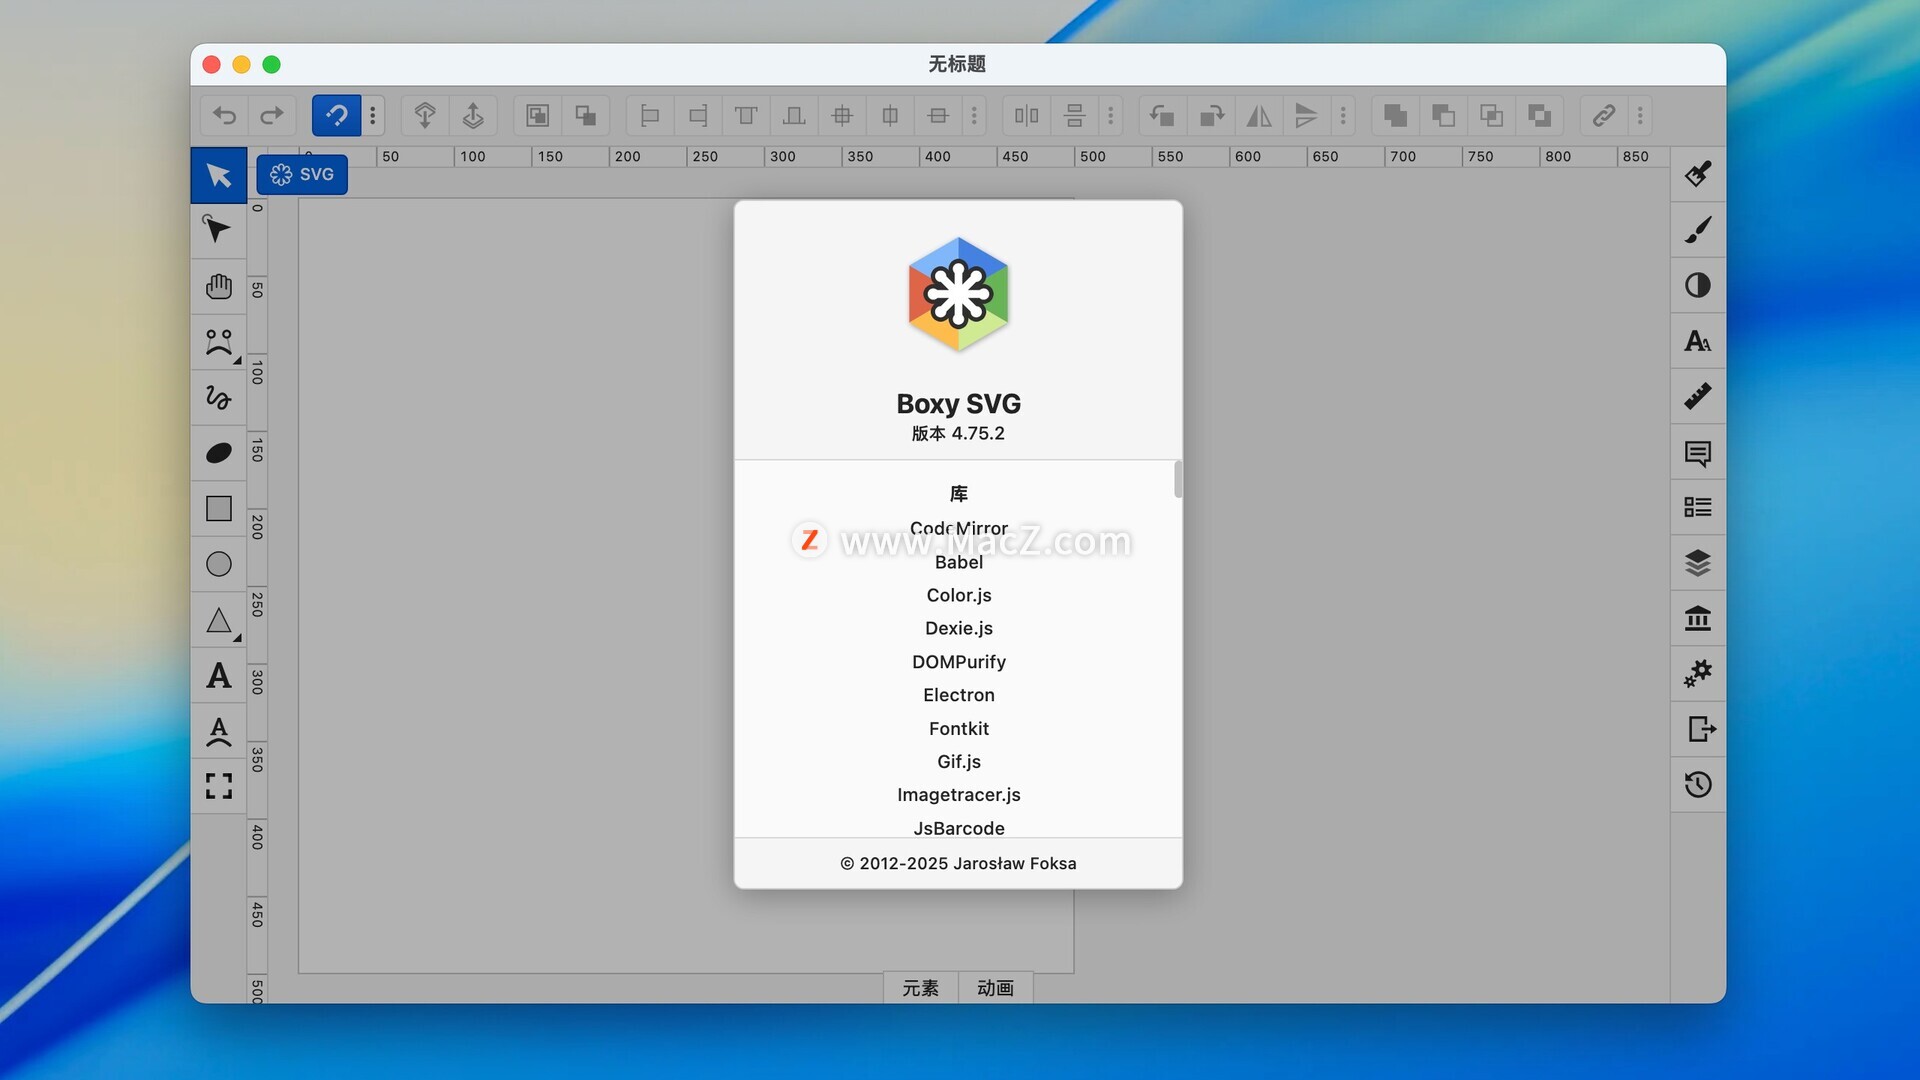Screen dimensions: 1920x1080
Task: Click the Unite shapes boolean icon
Action: tap(1396, 116)
